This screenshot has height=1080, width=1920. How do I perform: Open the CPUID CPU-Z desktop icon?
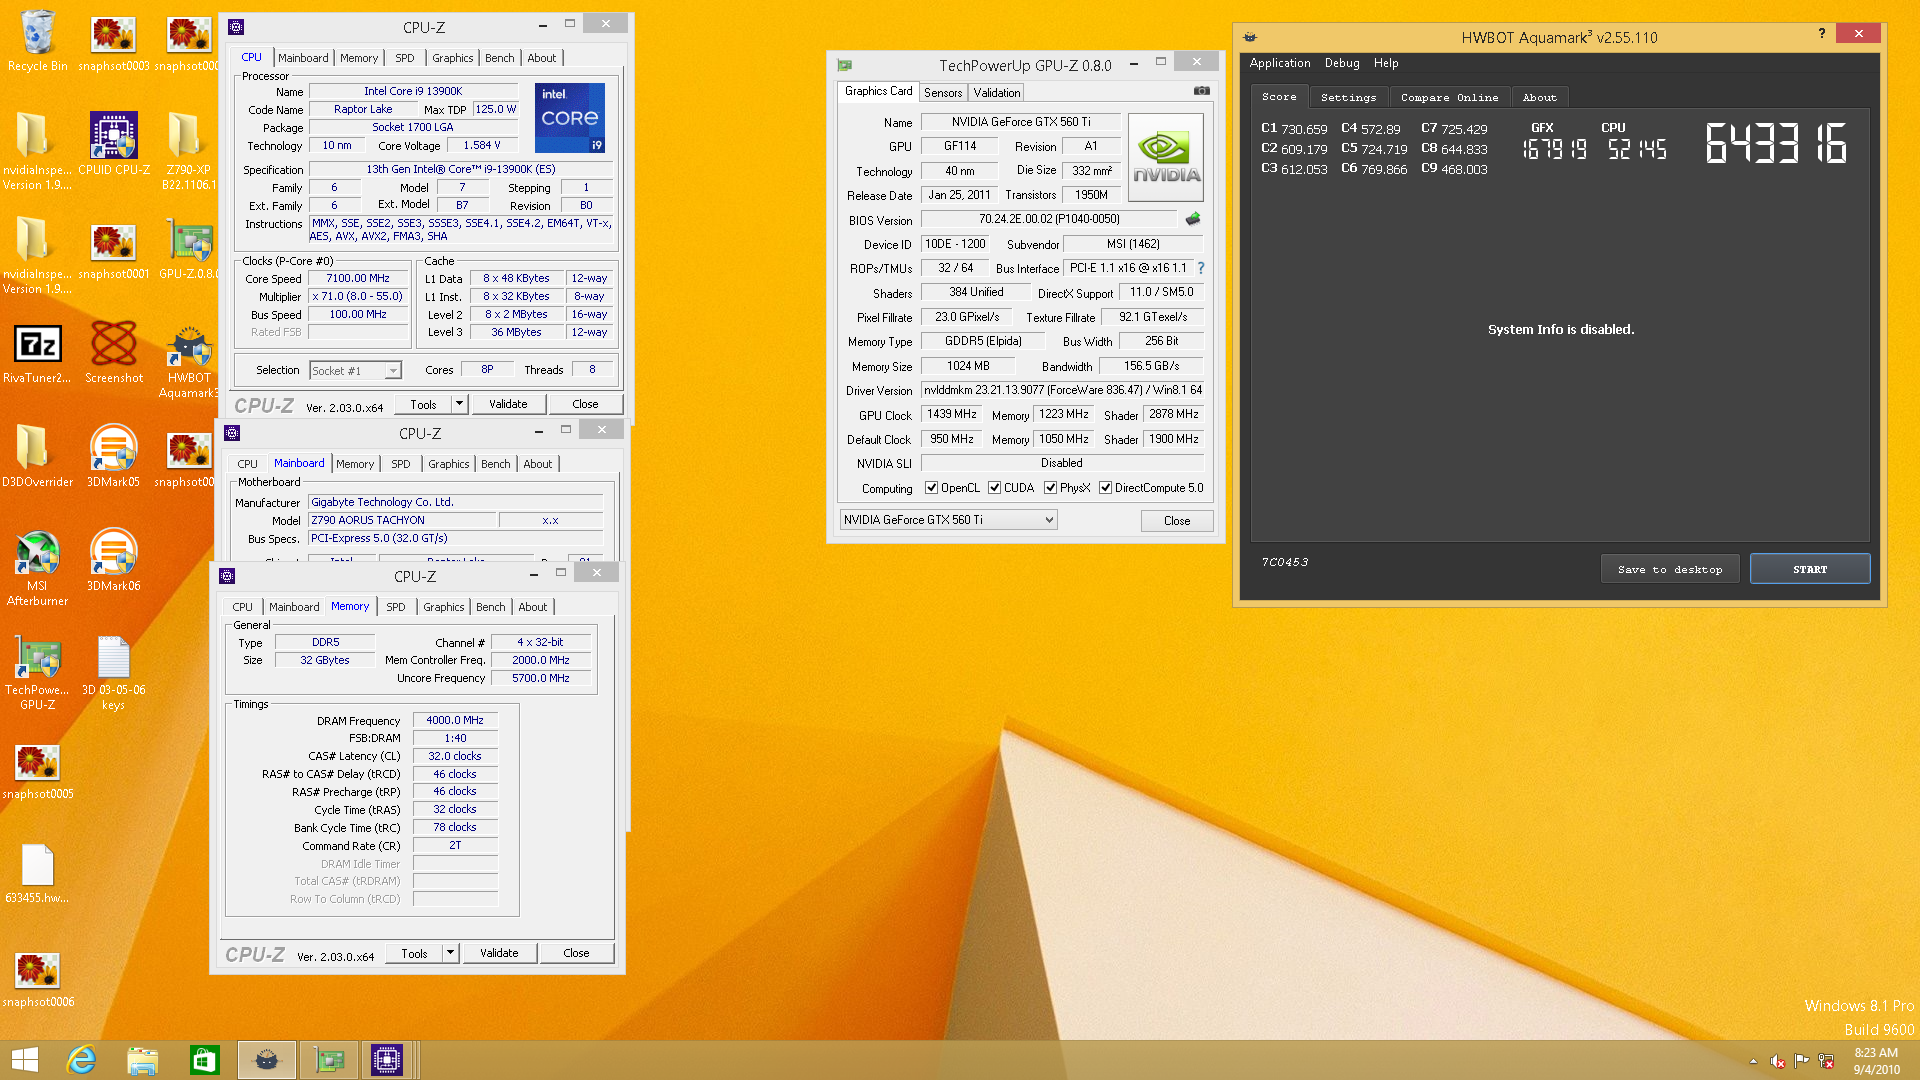tap(114, 144)
